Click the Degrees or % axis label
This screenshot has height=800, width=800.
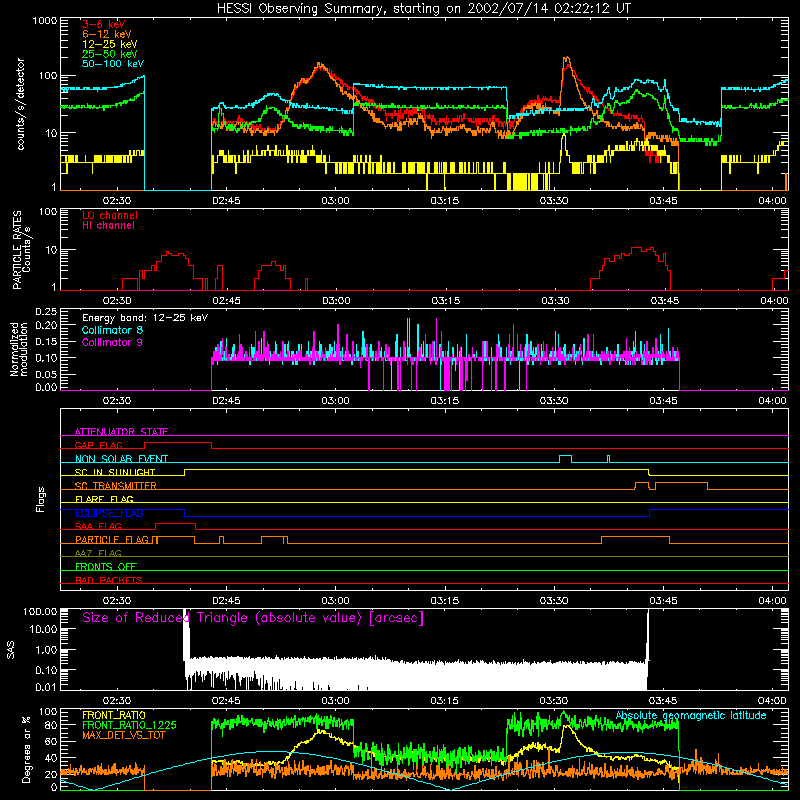26,749
